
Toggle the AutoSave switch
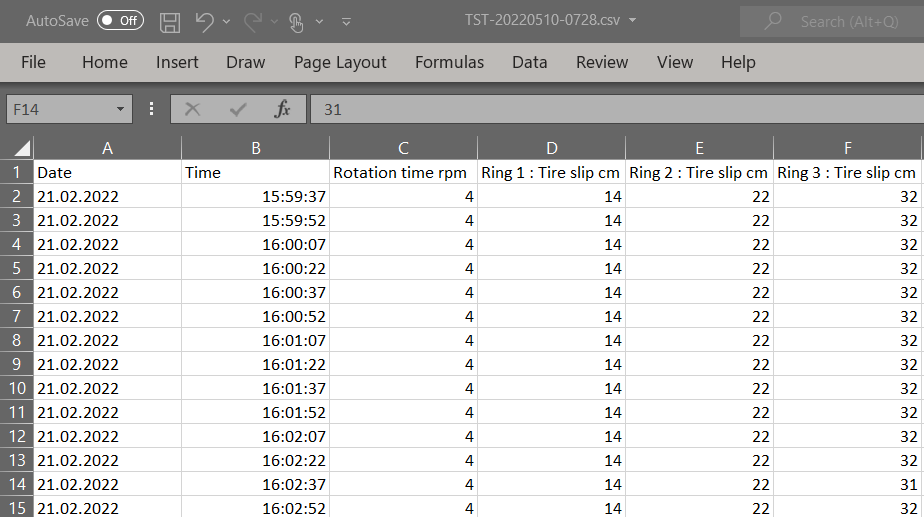point(120,21)
